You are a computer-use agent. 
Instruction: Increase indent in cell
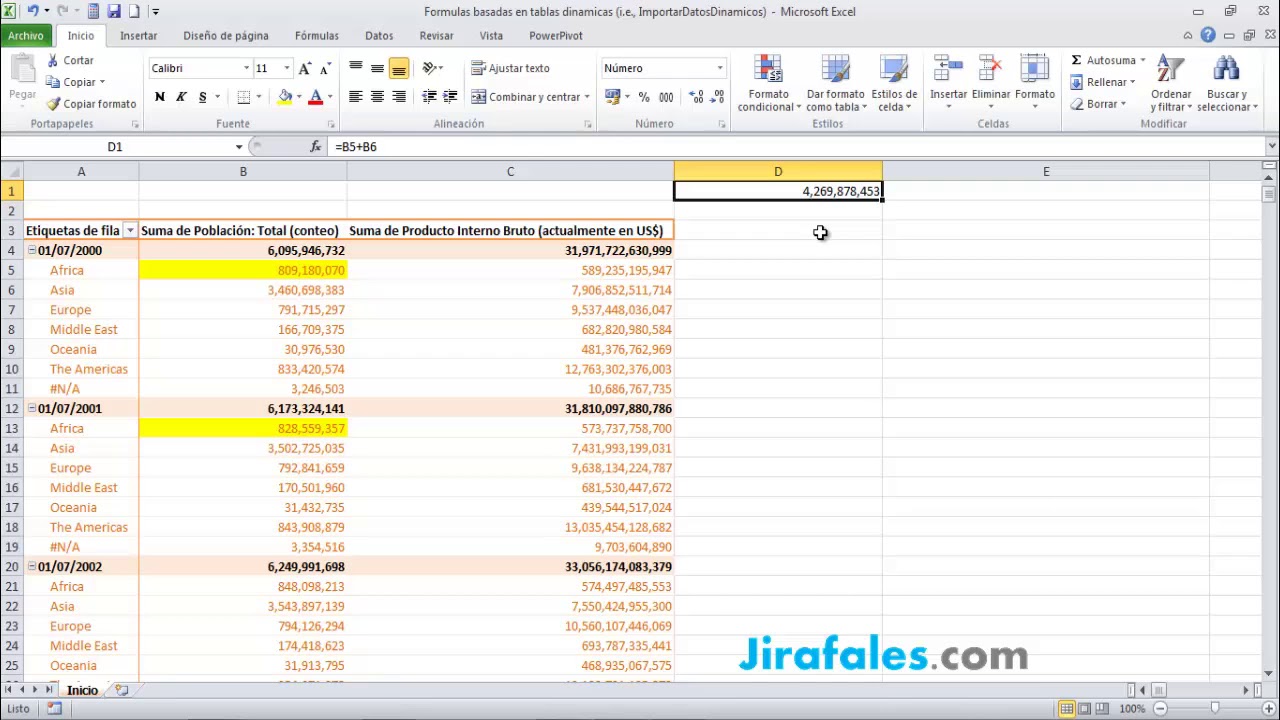click(x=450, y=97)
